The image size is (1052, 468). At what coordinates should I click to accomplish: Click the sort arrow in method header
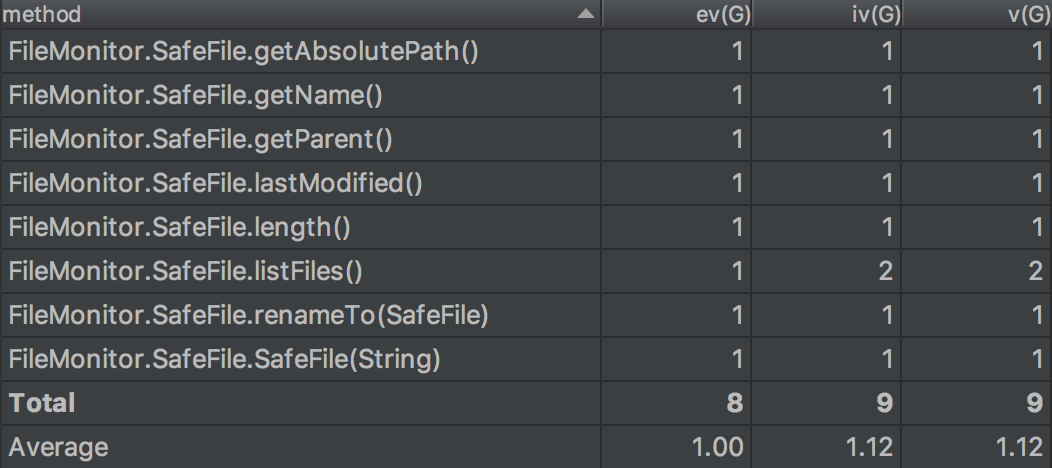(x=586, y=16)
